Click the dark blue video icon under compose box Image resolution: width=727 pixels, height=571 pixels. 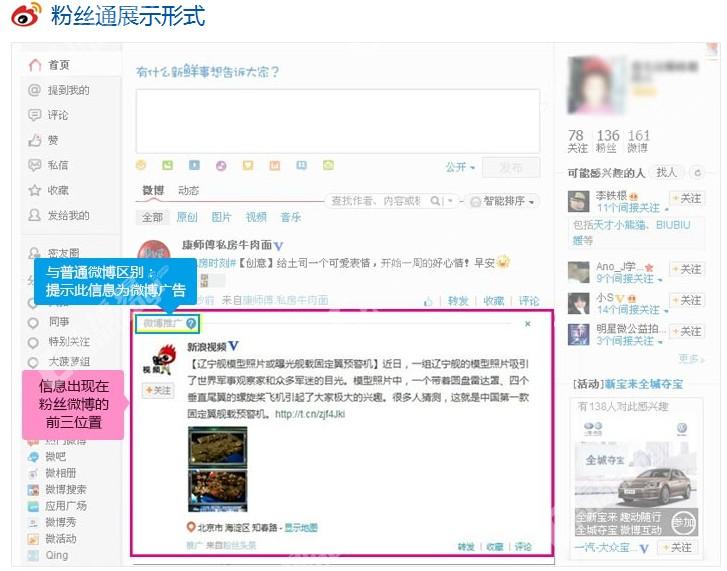194,165
